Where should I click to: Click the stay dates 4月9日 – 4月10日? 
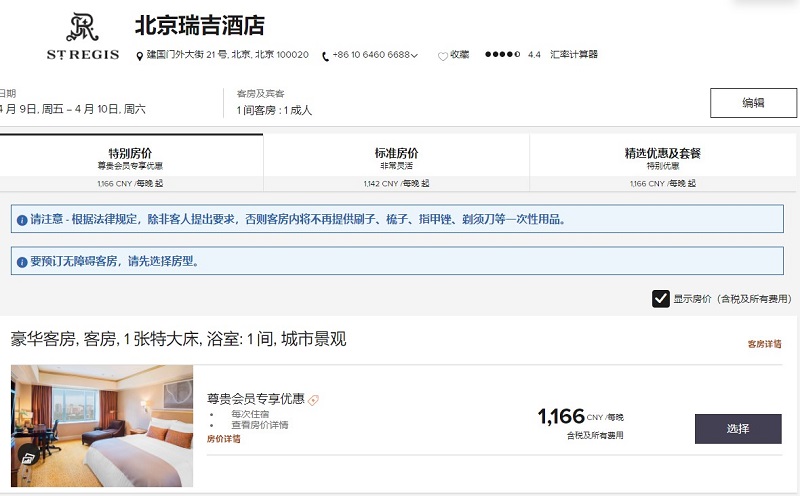tap(72, 109)
